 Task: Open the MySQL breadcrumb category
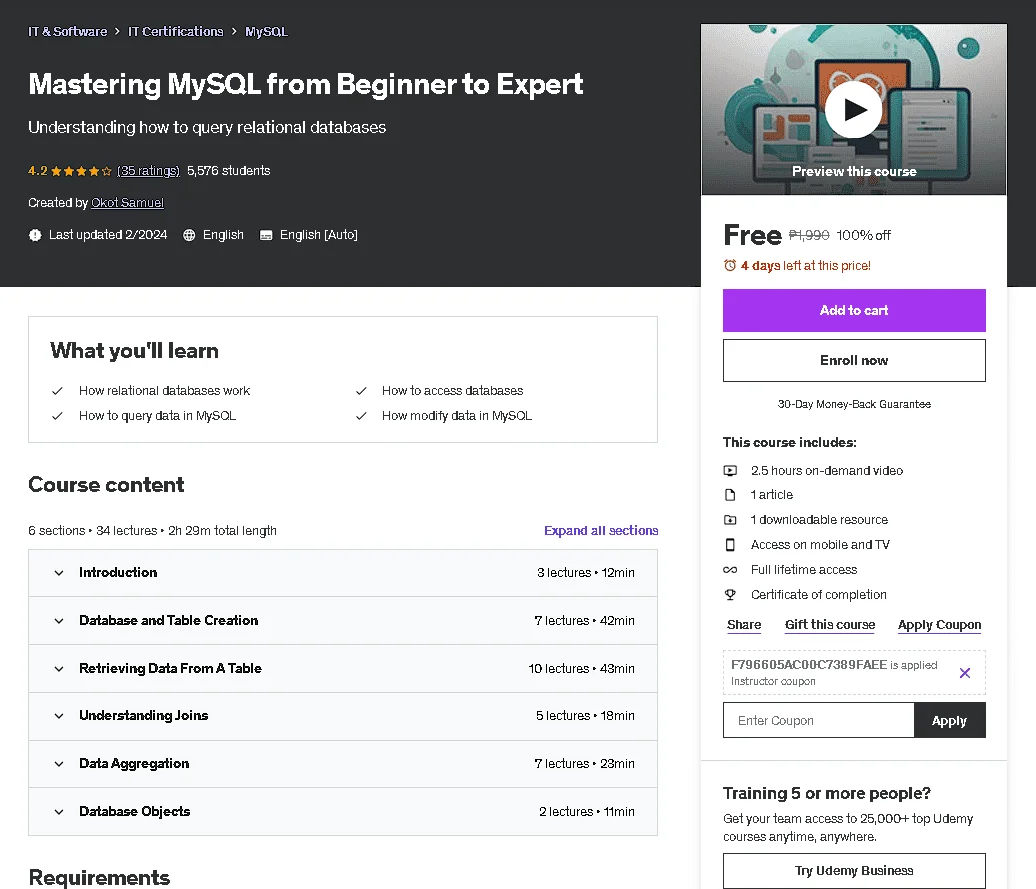tap(266, 32)
